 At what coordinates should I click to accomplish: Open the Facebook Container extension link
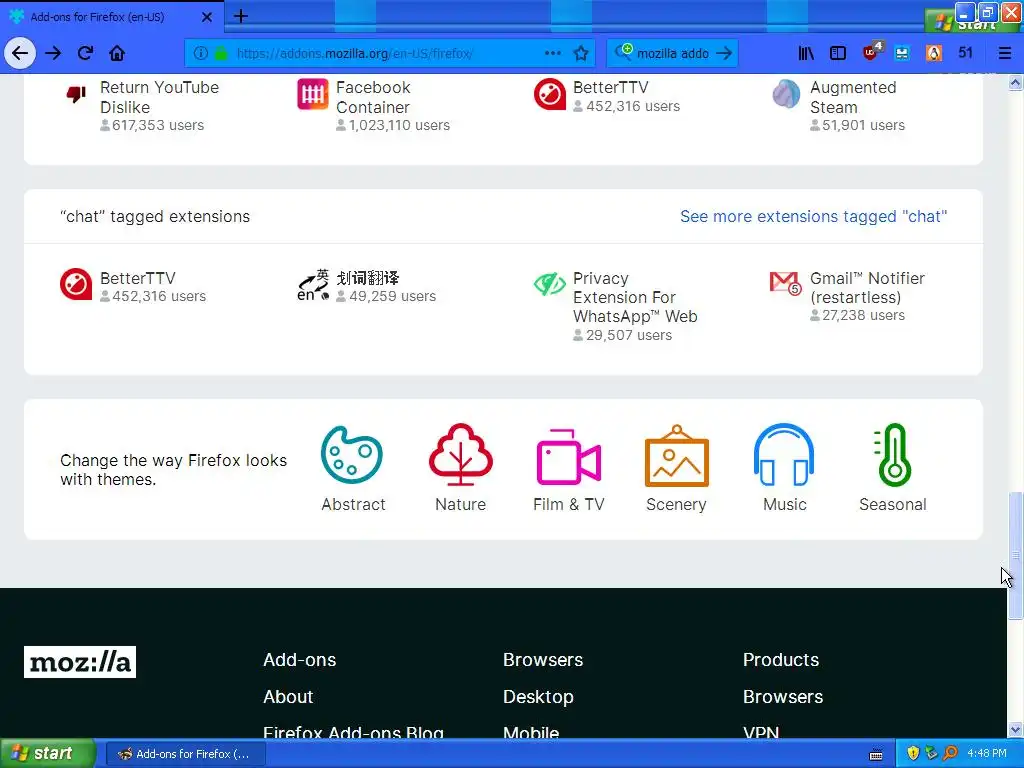tap(373, 97)
